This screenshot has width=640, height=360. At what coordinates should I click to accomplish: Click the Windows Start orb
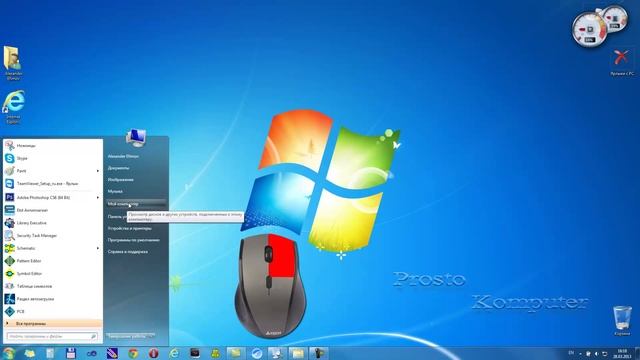pyautogui.click(x=9, y=353)
